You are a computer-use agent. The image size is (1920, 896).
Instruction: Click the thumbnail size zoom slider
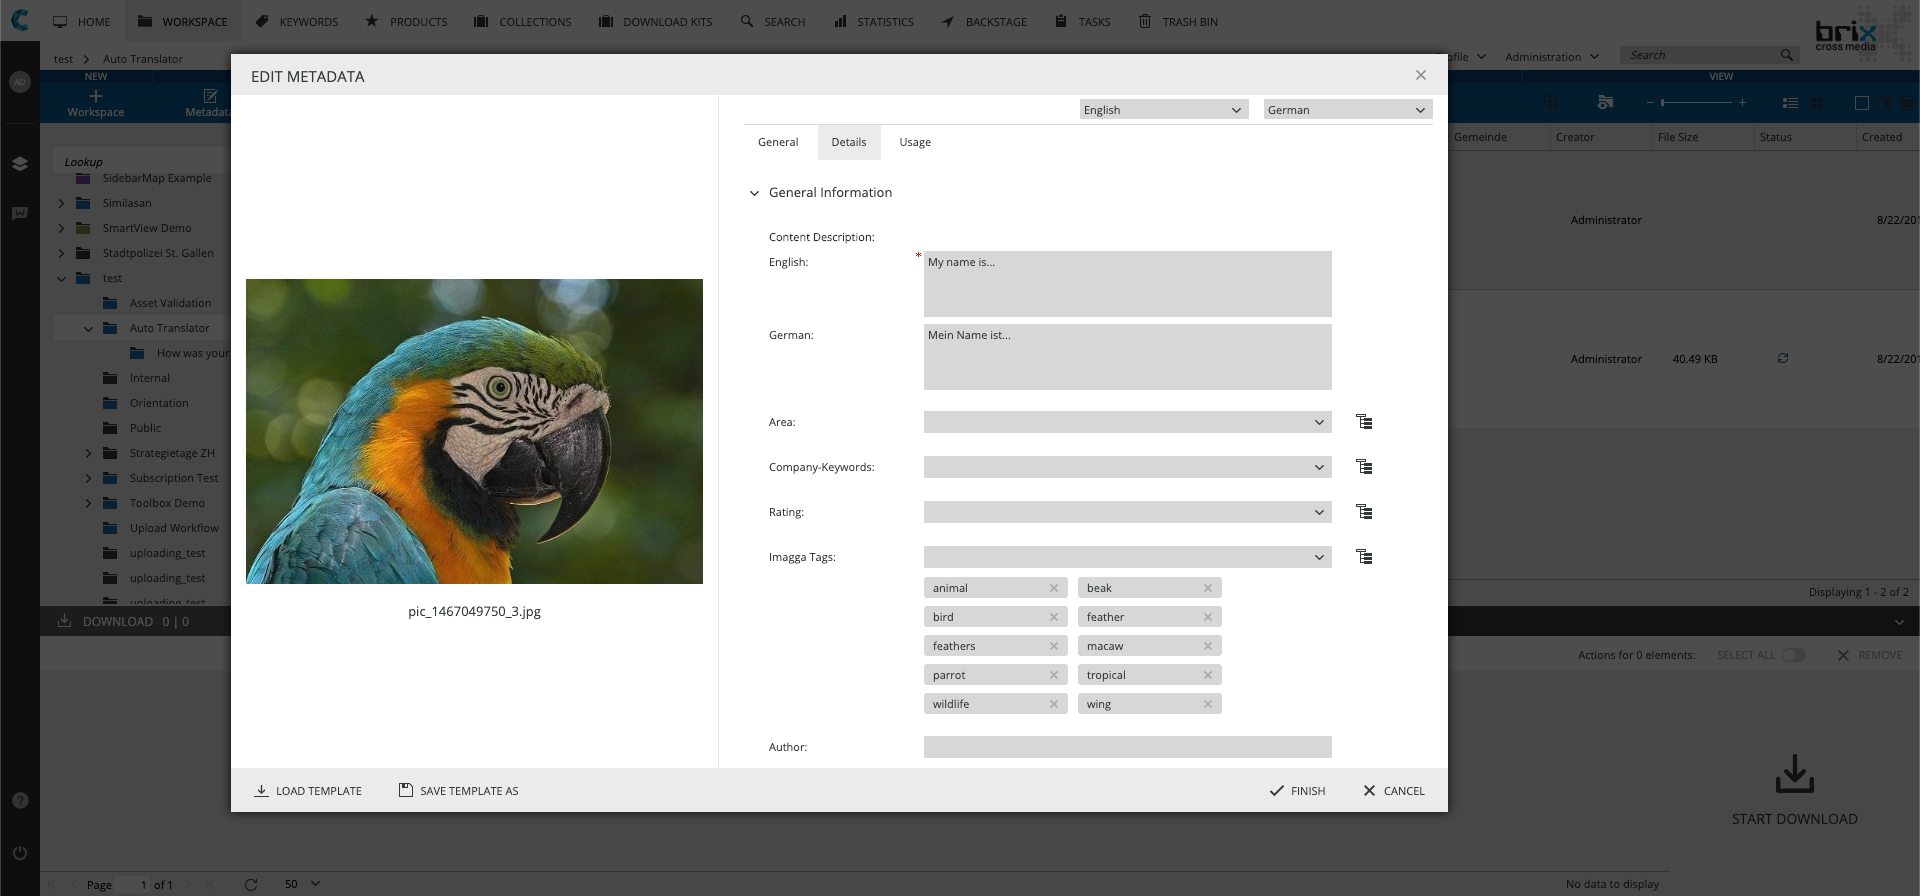click(1696, 102)
